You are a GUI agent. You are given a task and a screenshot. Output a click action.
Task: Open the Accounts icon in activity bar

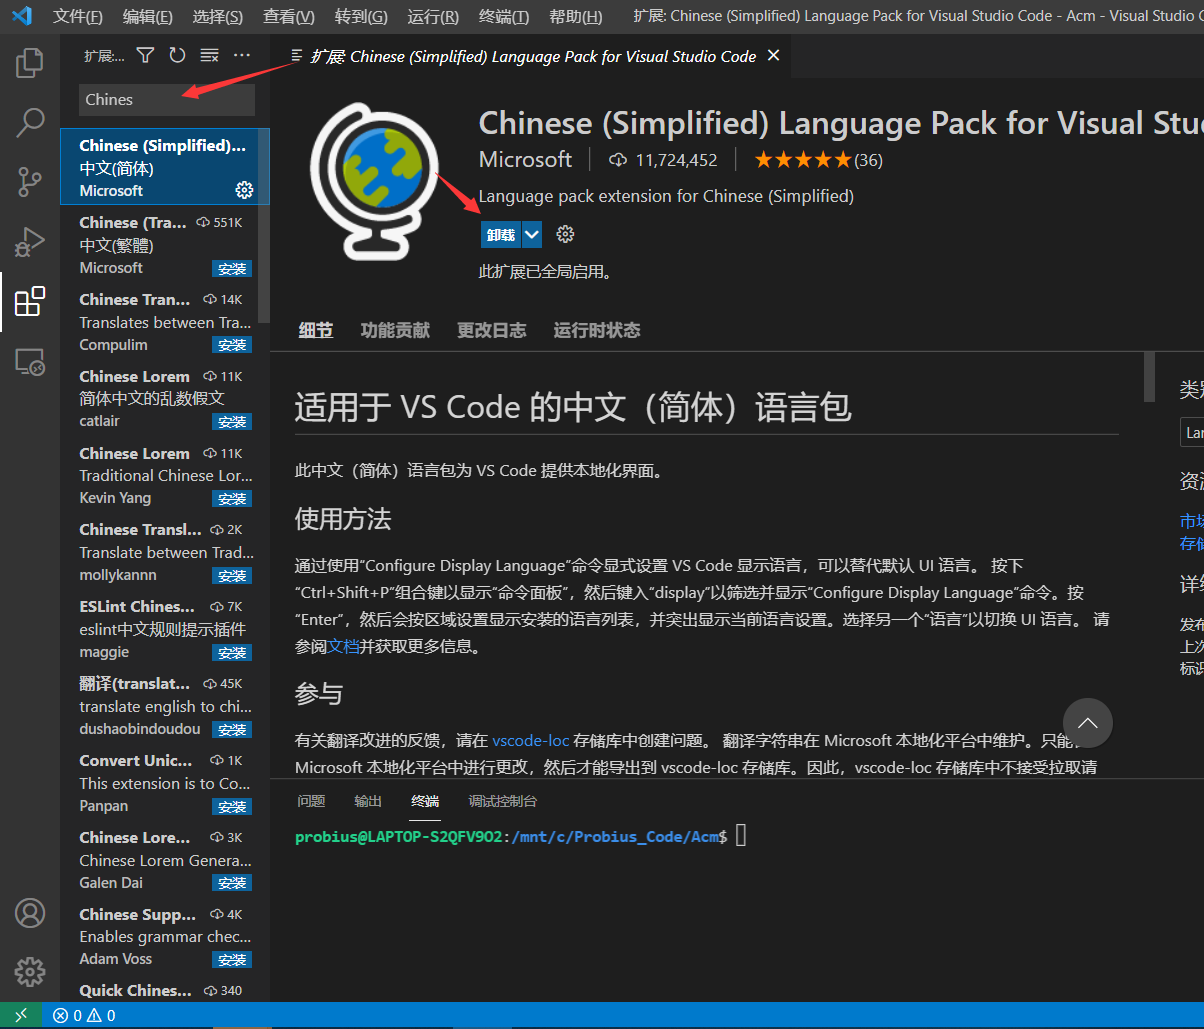30,913
